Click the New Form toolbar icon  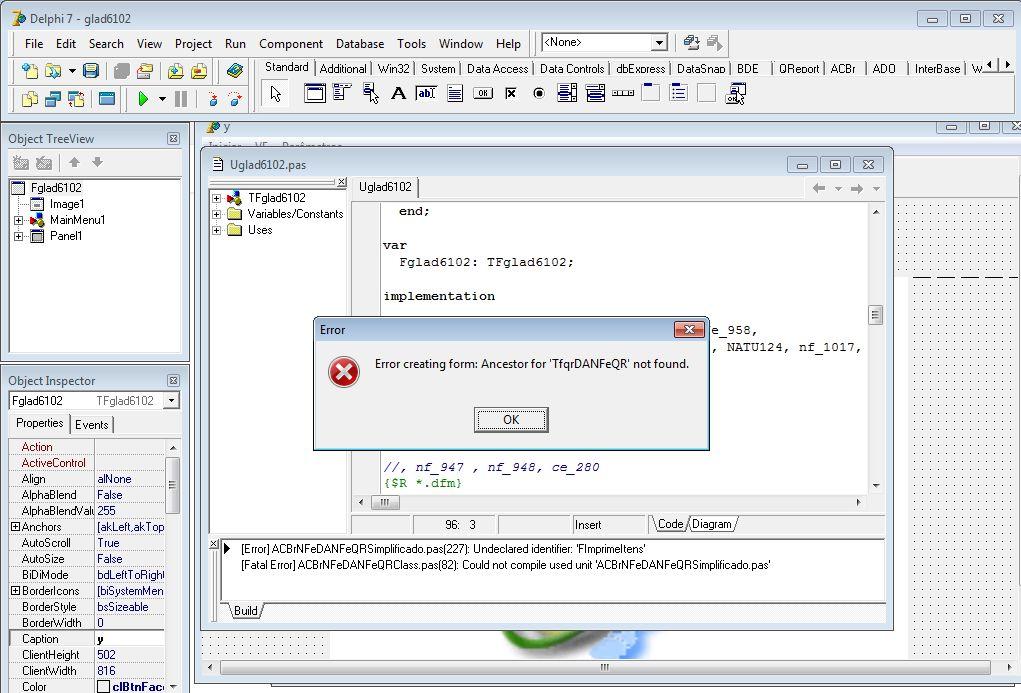(107, 99)
